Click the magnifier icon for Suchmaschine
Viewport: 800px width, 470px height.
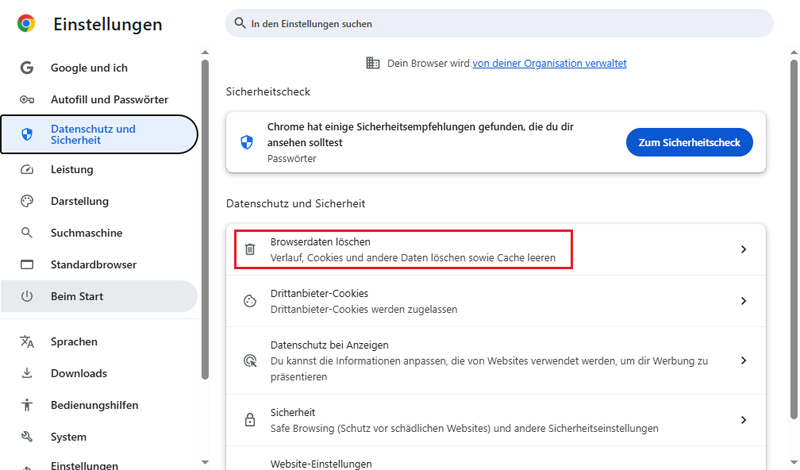click(27, 233)
